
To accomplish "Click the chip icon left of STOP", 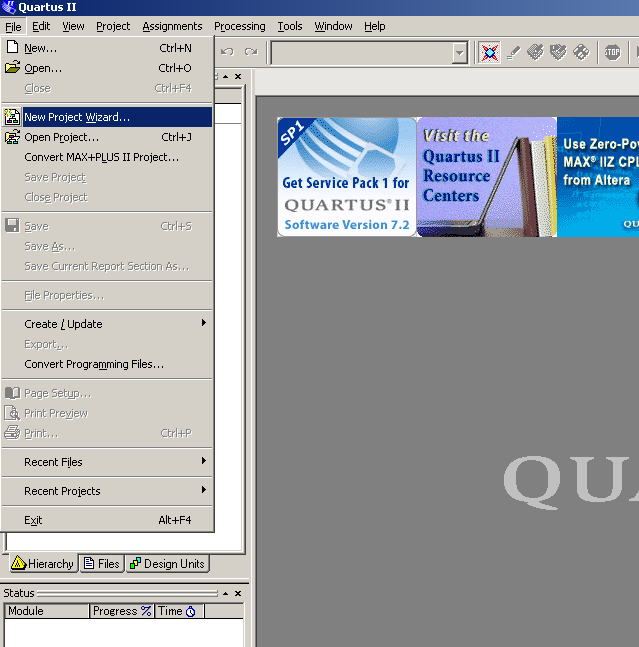I will (x=582, y=52).
